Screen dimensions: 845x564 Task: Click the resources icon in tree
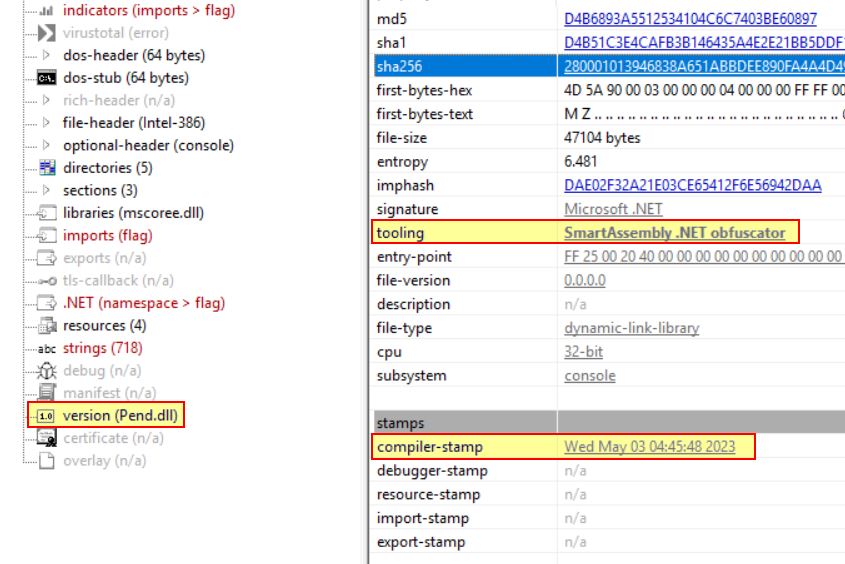[x=46, y=326]
